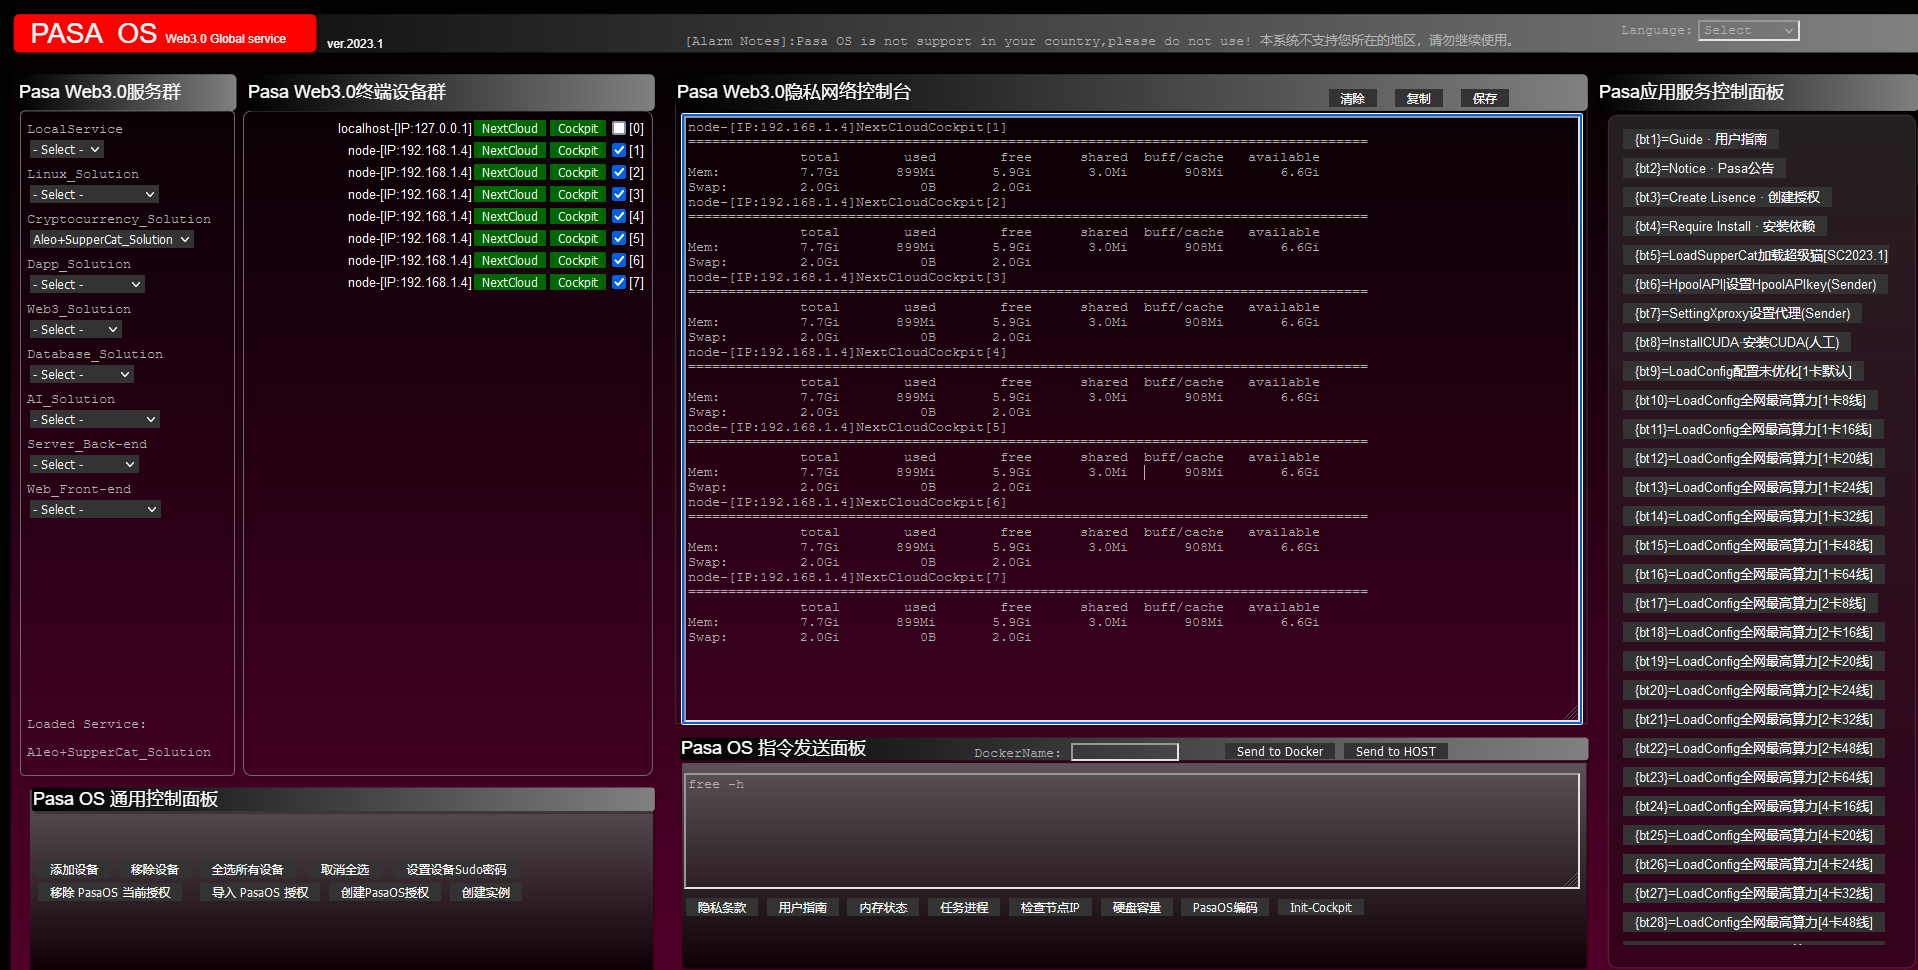1918x970 pixels.
Task: Open NextCloud for node [7]
Action: click(x=510, y=282)
